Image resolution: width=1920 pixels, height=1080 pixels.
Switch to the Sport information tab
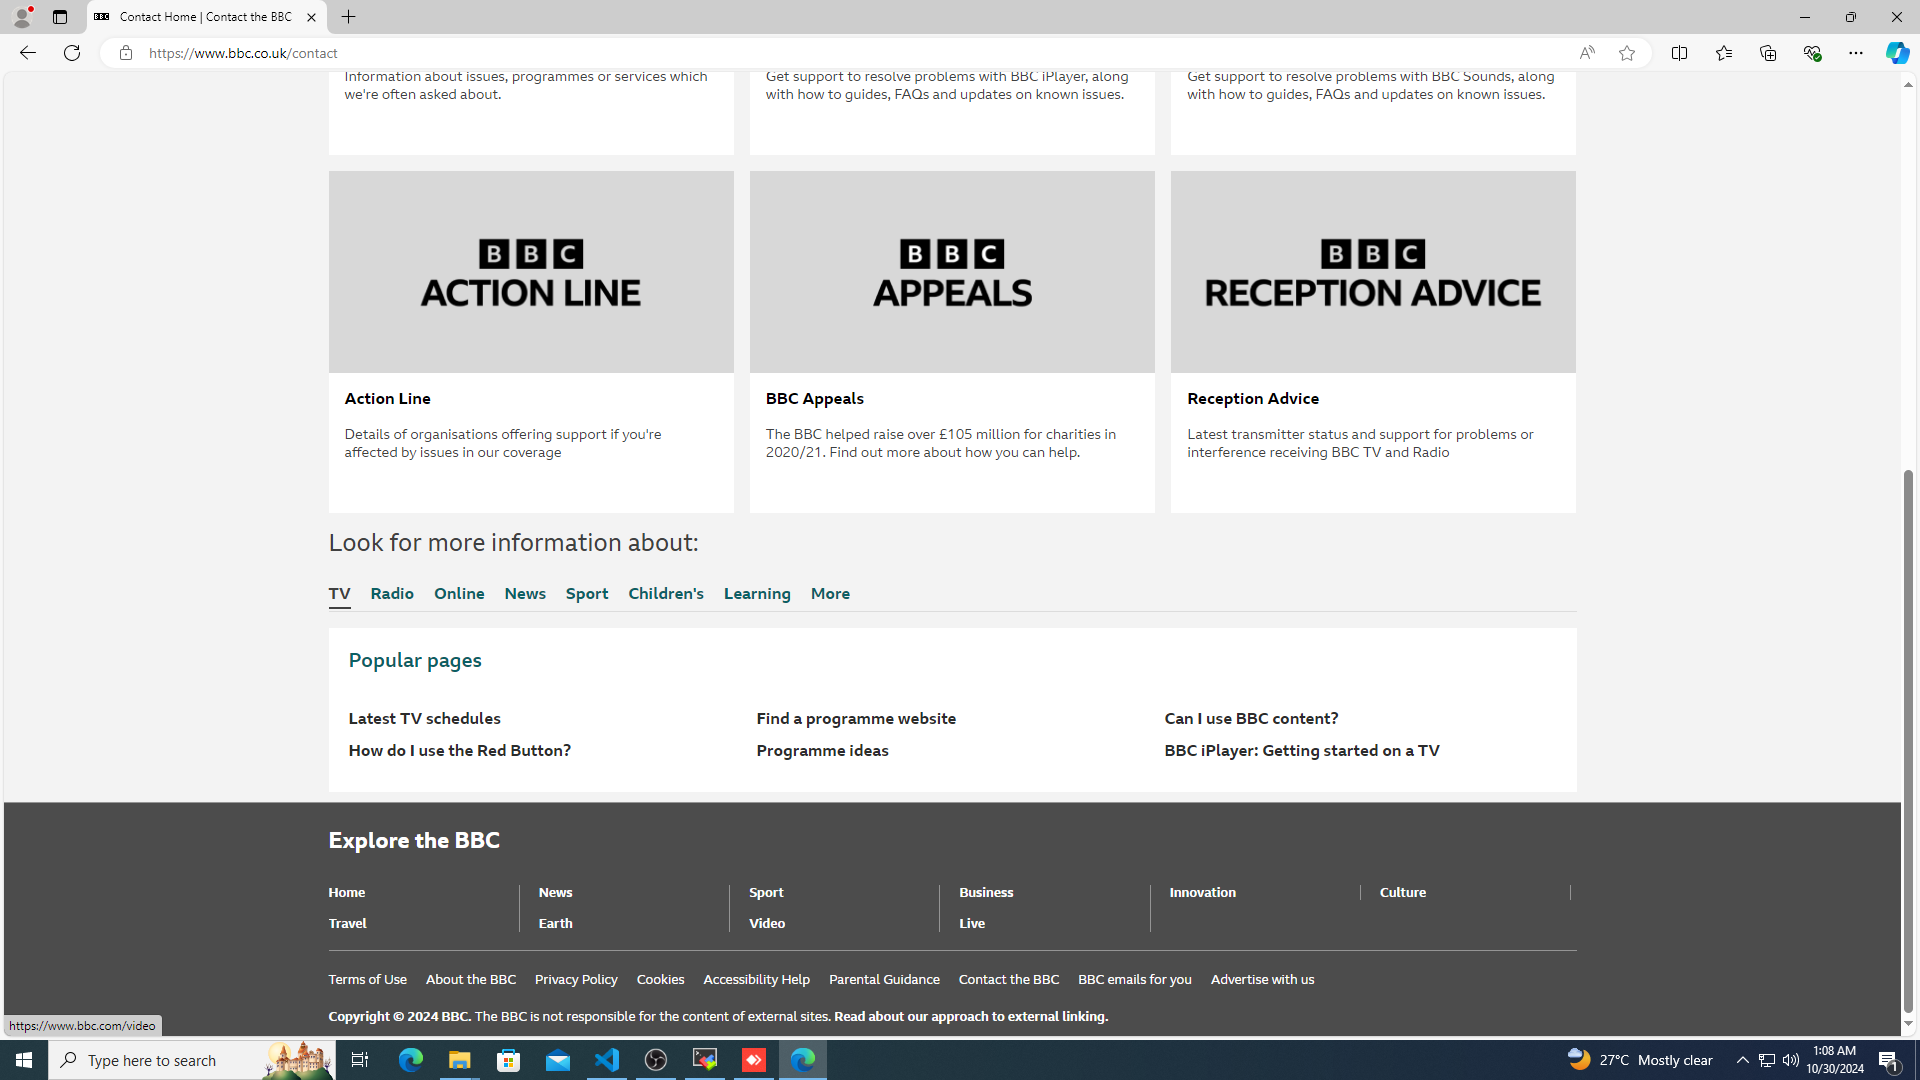(x=587, y=594)
